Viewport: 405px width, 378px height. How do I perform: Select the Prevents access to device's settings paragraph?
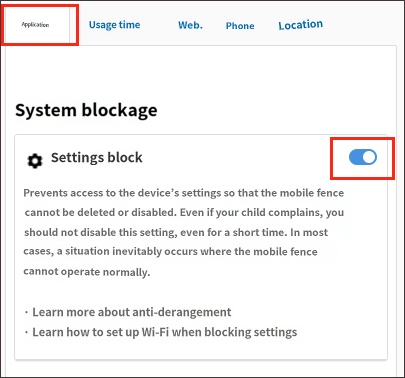[184, 232]
